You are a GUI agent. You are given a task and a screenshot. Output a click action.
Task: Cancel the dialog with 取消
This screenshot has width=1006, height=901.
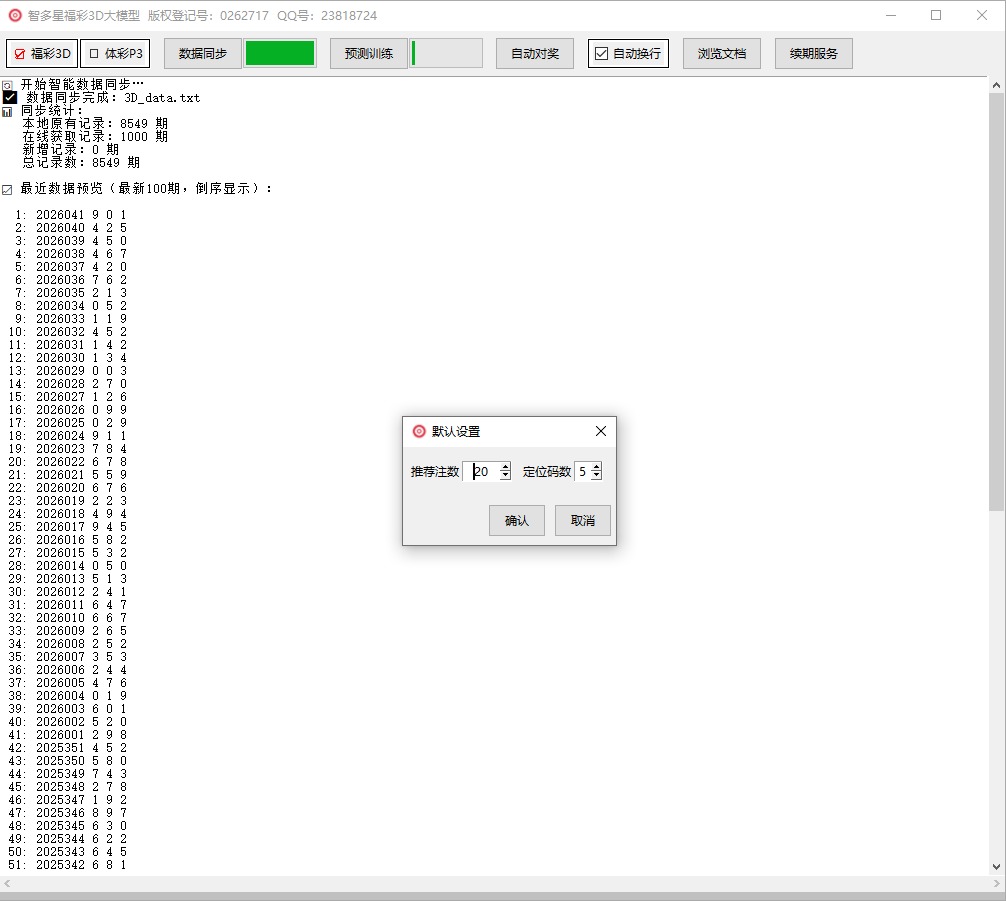click(x=582, y=521)
